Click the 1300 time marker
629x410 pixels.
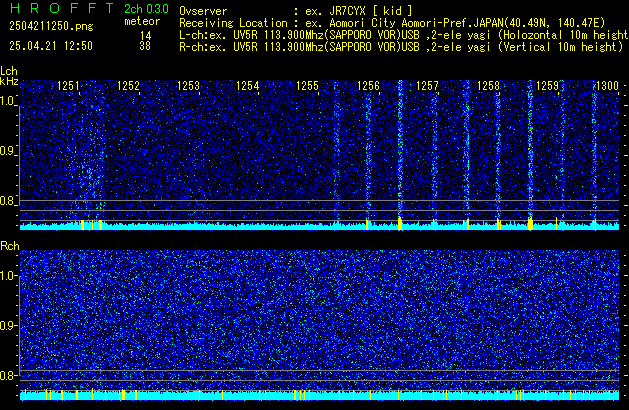click(607, 86)
